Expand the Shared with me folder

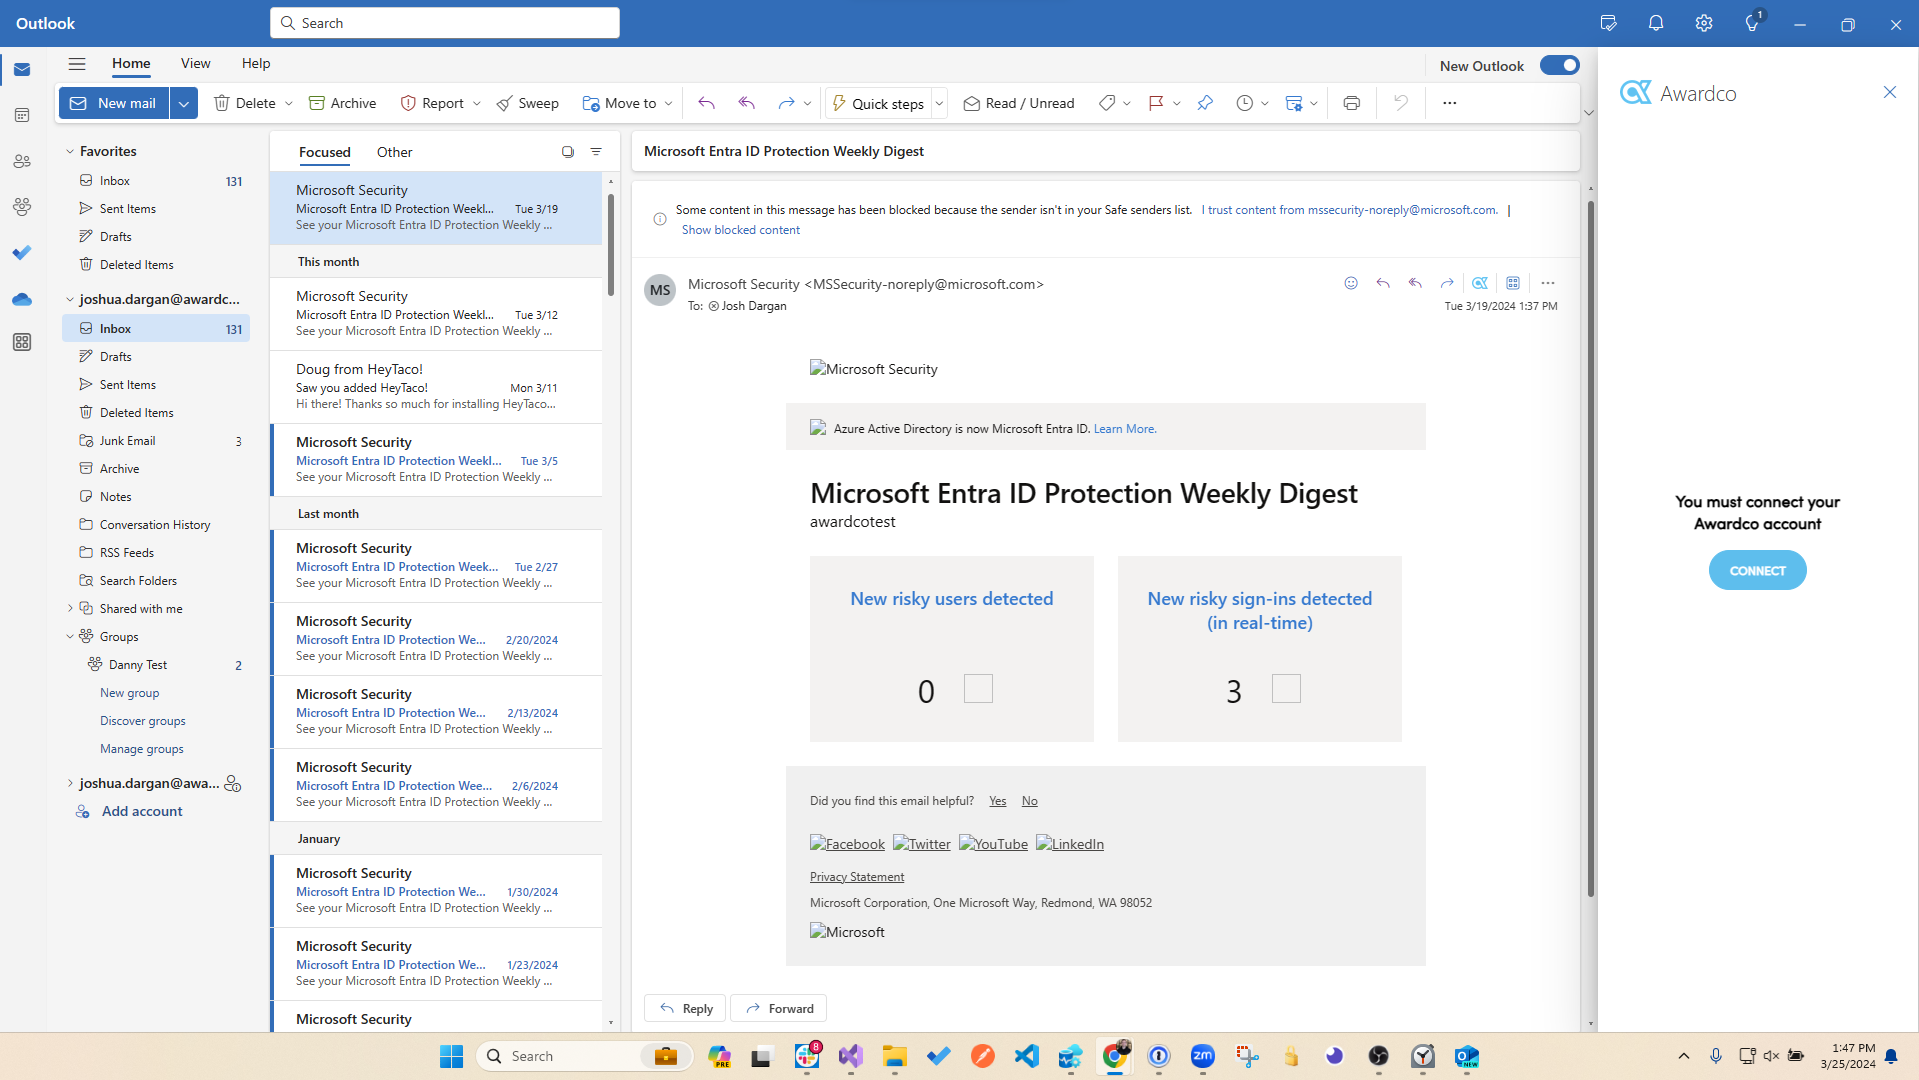click(x=70, y=608)
